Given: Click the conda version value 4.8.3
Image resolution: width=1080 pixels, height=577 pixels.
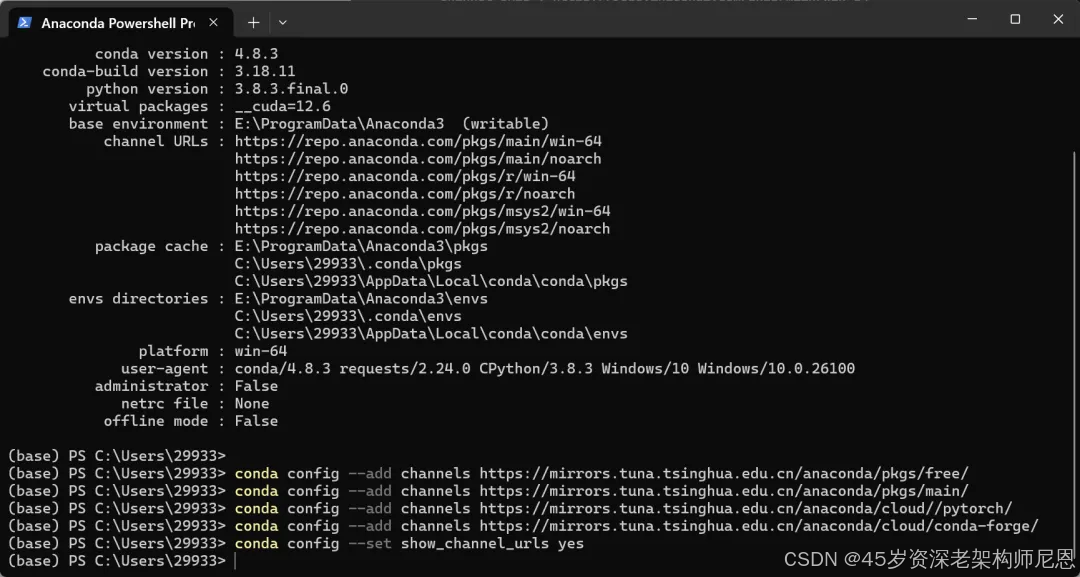Looking at the screenshot, I should tap(256, 54).
